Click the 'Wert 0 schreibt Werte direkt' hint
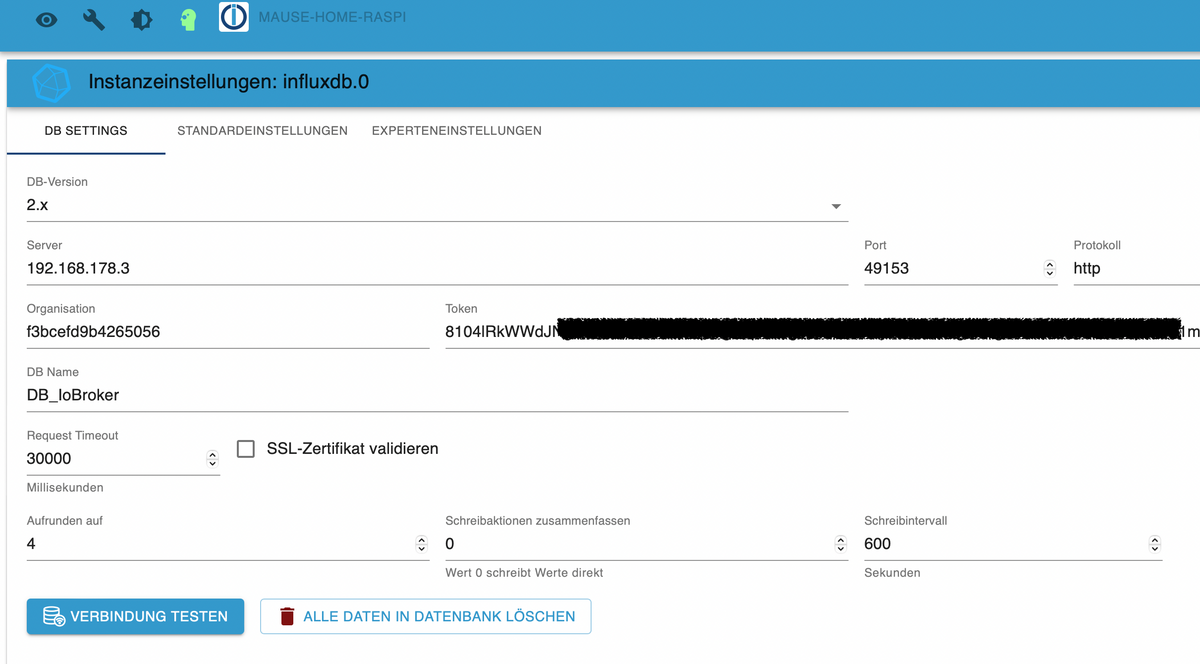Image resolution: width=1200 pixels, height=664 pixels. pos(524,573)
